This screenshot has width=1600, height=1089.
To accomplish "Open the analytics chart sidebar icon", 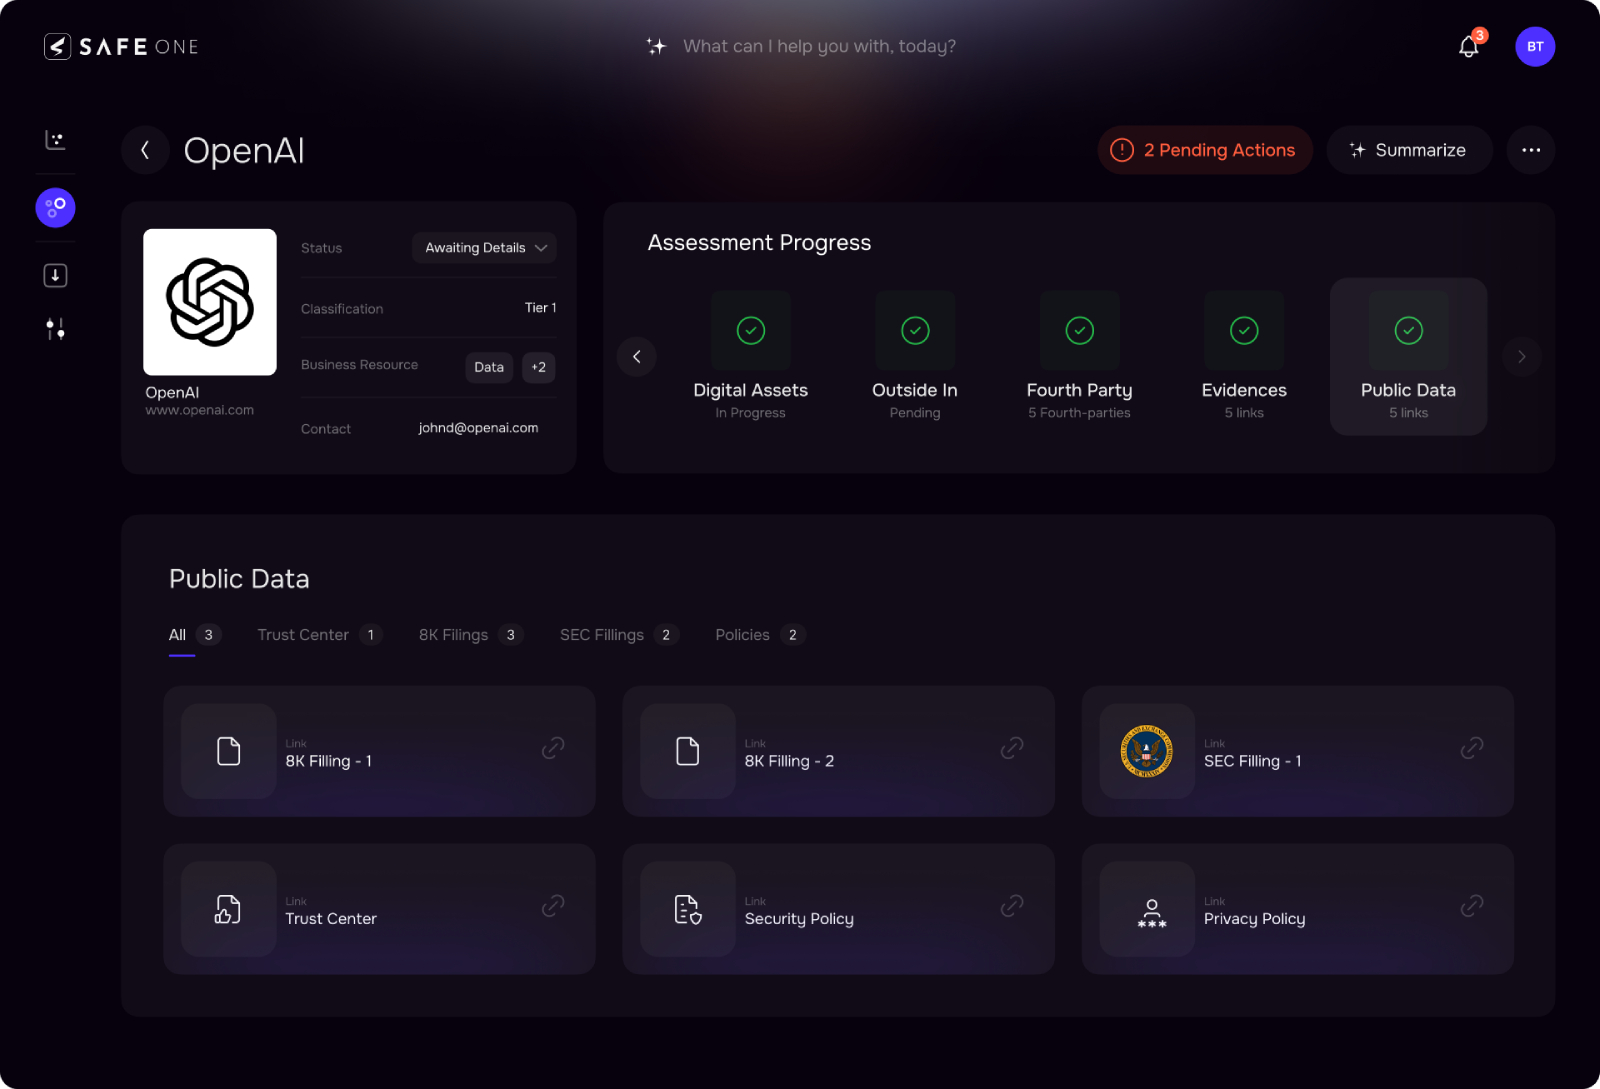I will click(x=56, y=140).
